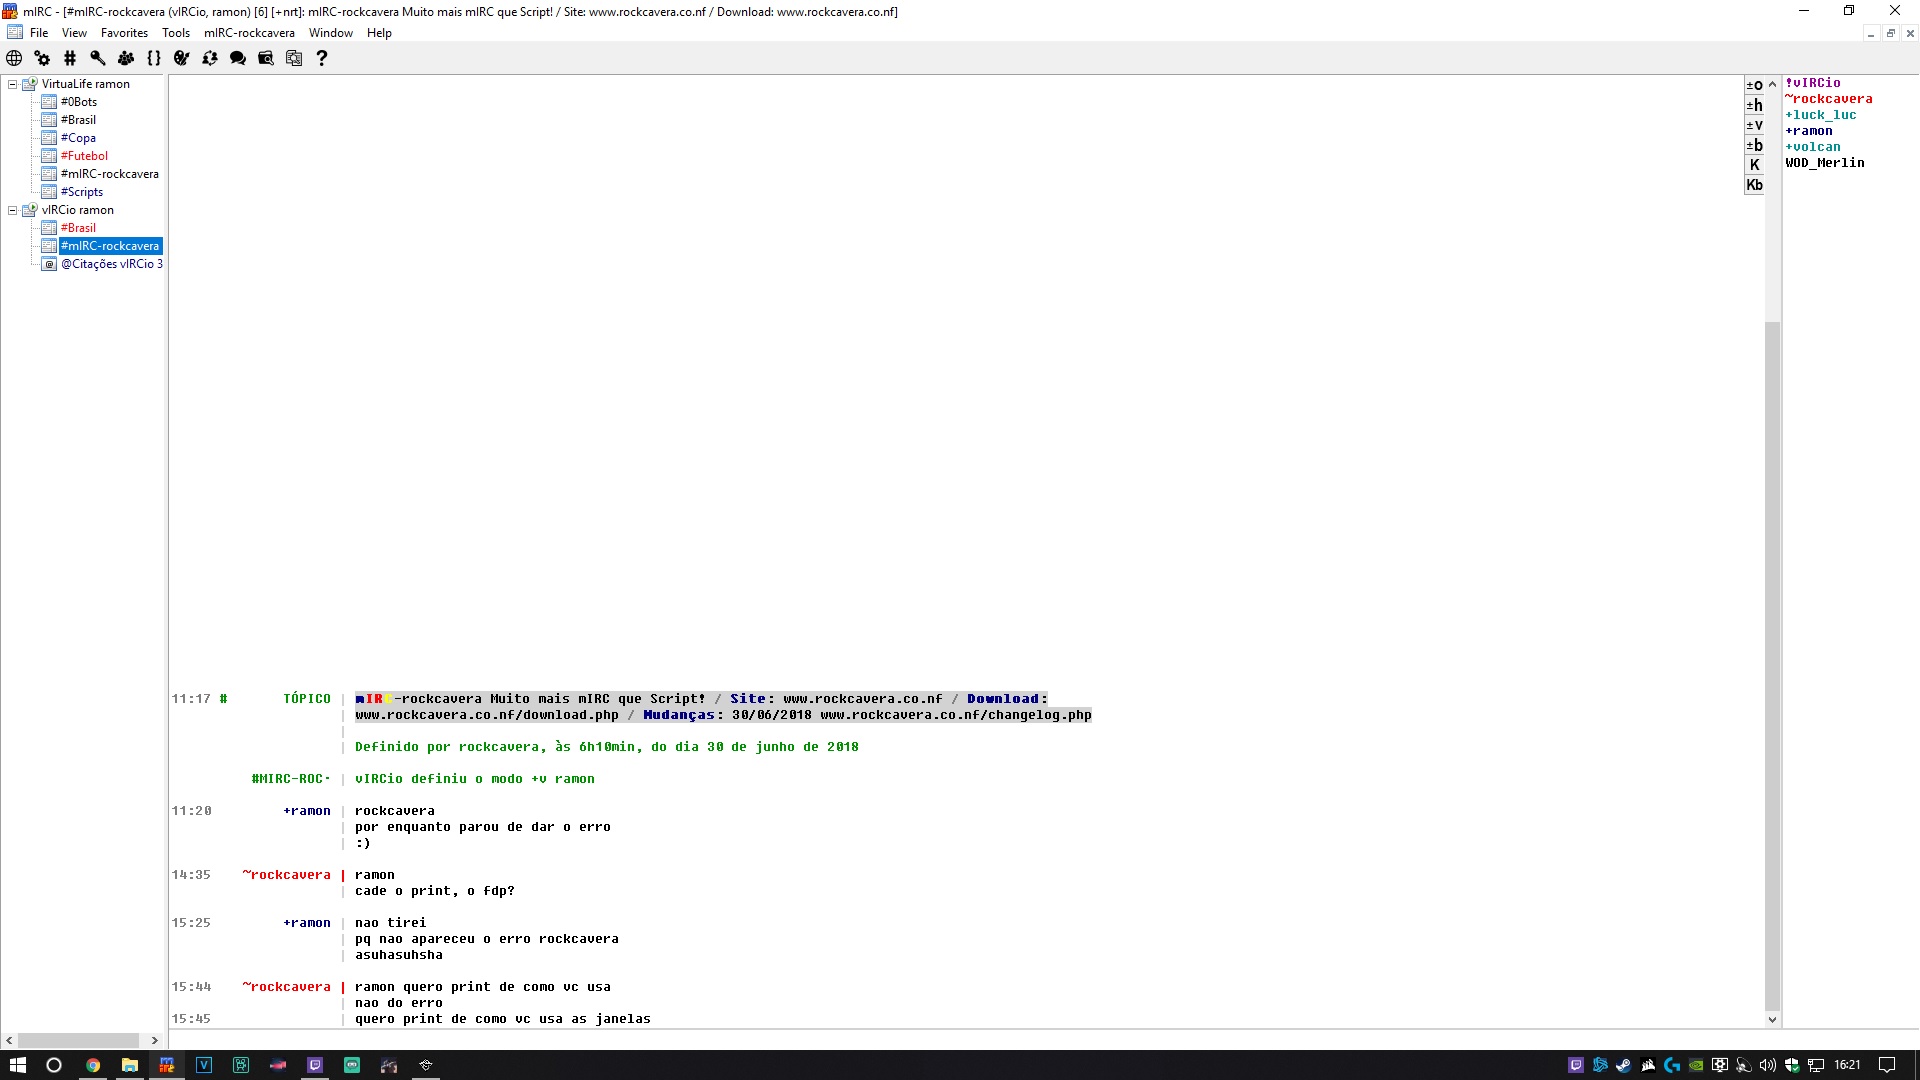Screen dimensions: 1920x1080
Task: Restore the inner channel window
Action: 1890,33
